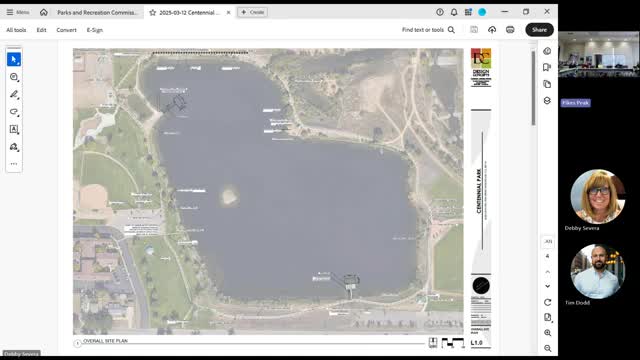Viewport: 640px width, 360px height.
Task: Click the Pikes Peak room video
Action: pos(599,54)
